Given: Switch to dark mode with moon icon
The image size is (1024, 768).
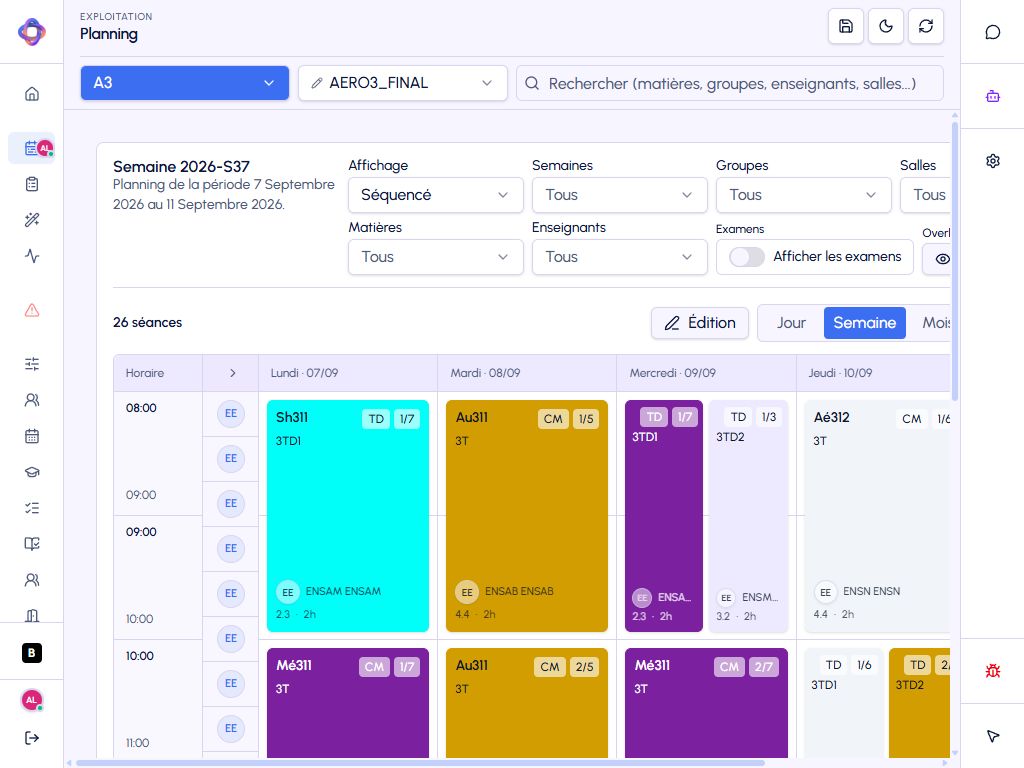Looking at the screenshot, I should (886, 26).
